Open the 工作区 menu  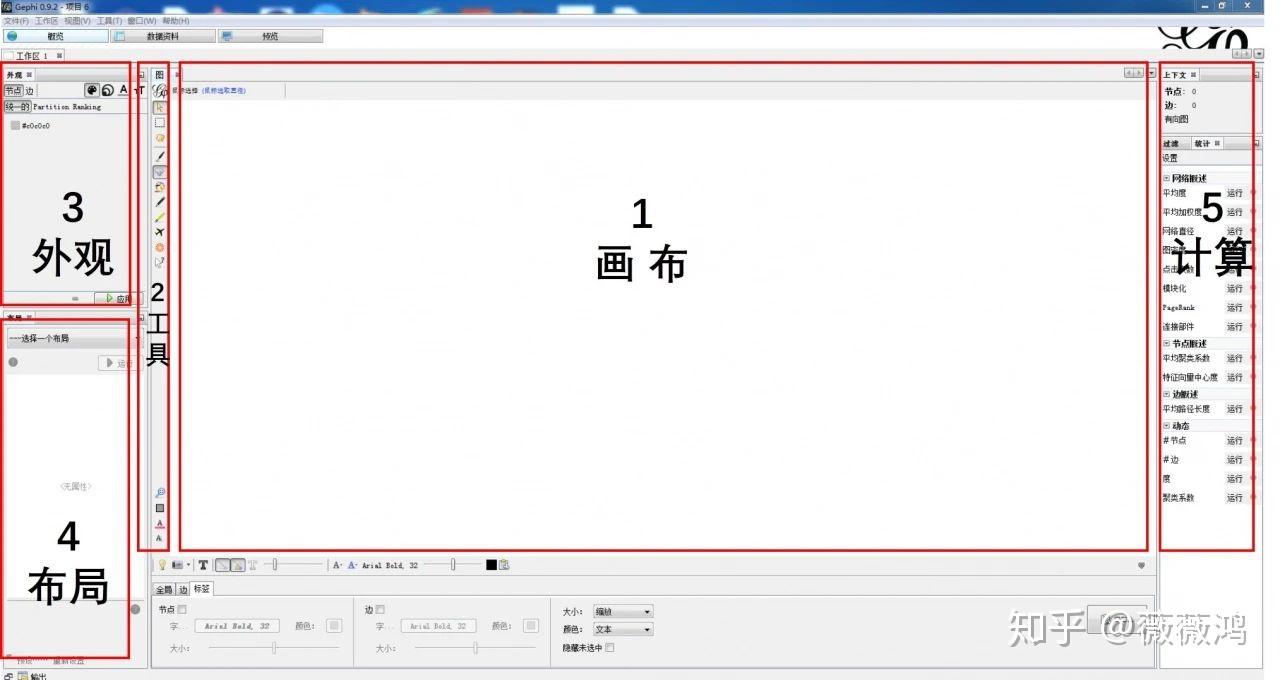coord(47,20)
